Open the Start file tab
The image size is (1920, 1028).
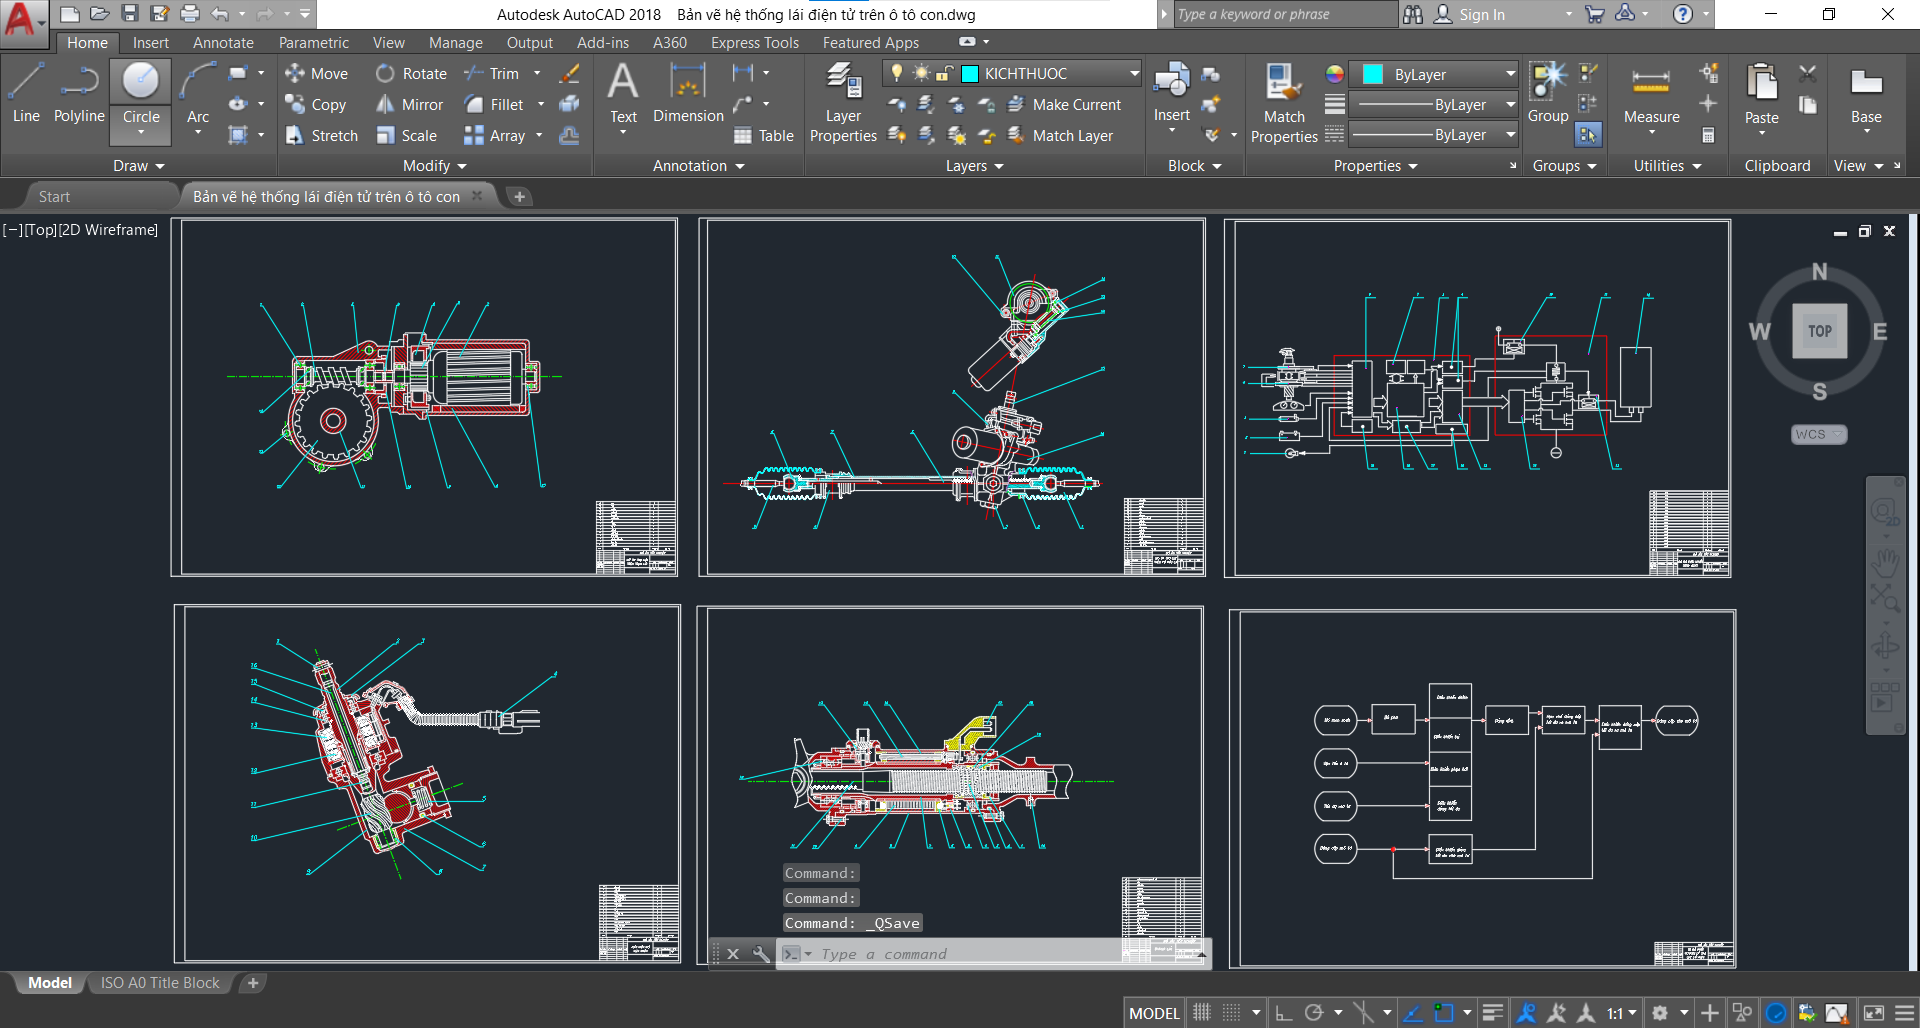(54, 196)
